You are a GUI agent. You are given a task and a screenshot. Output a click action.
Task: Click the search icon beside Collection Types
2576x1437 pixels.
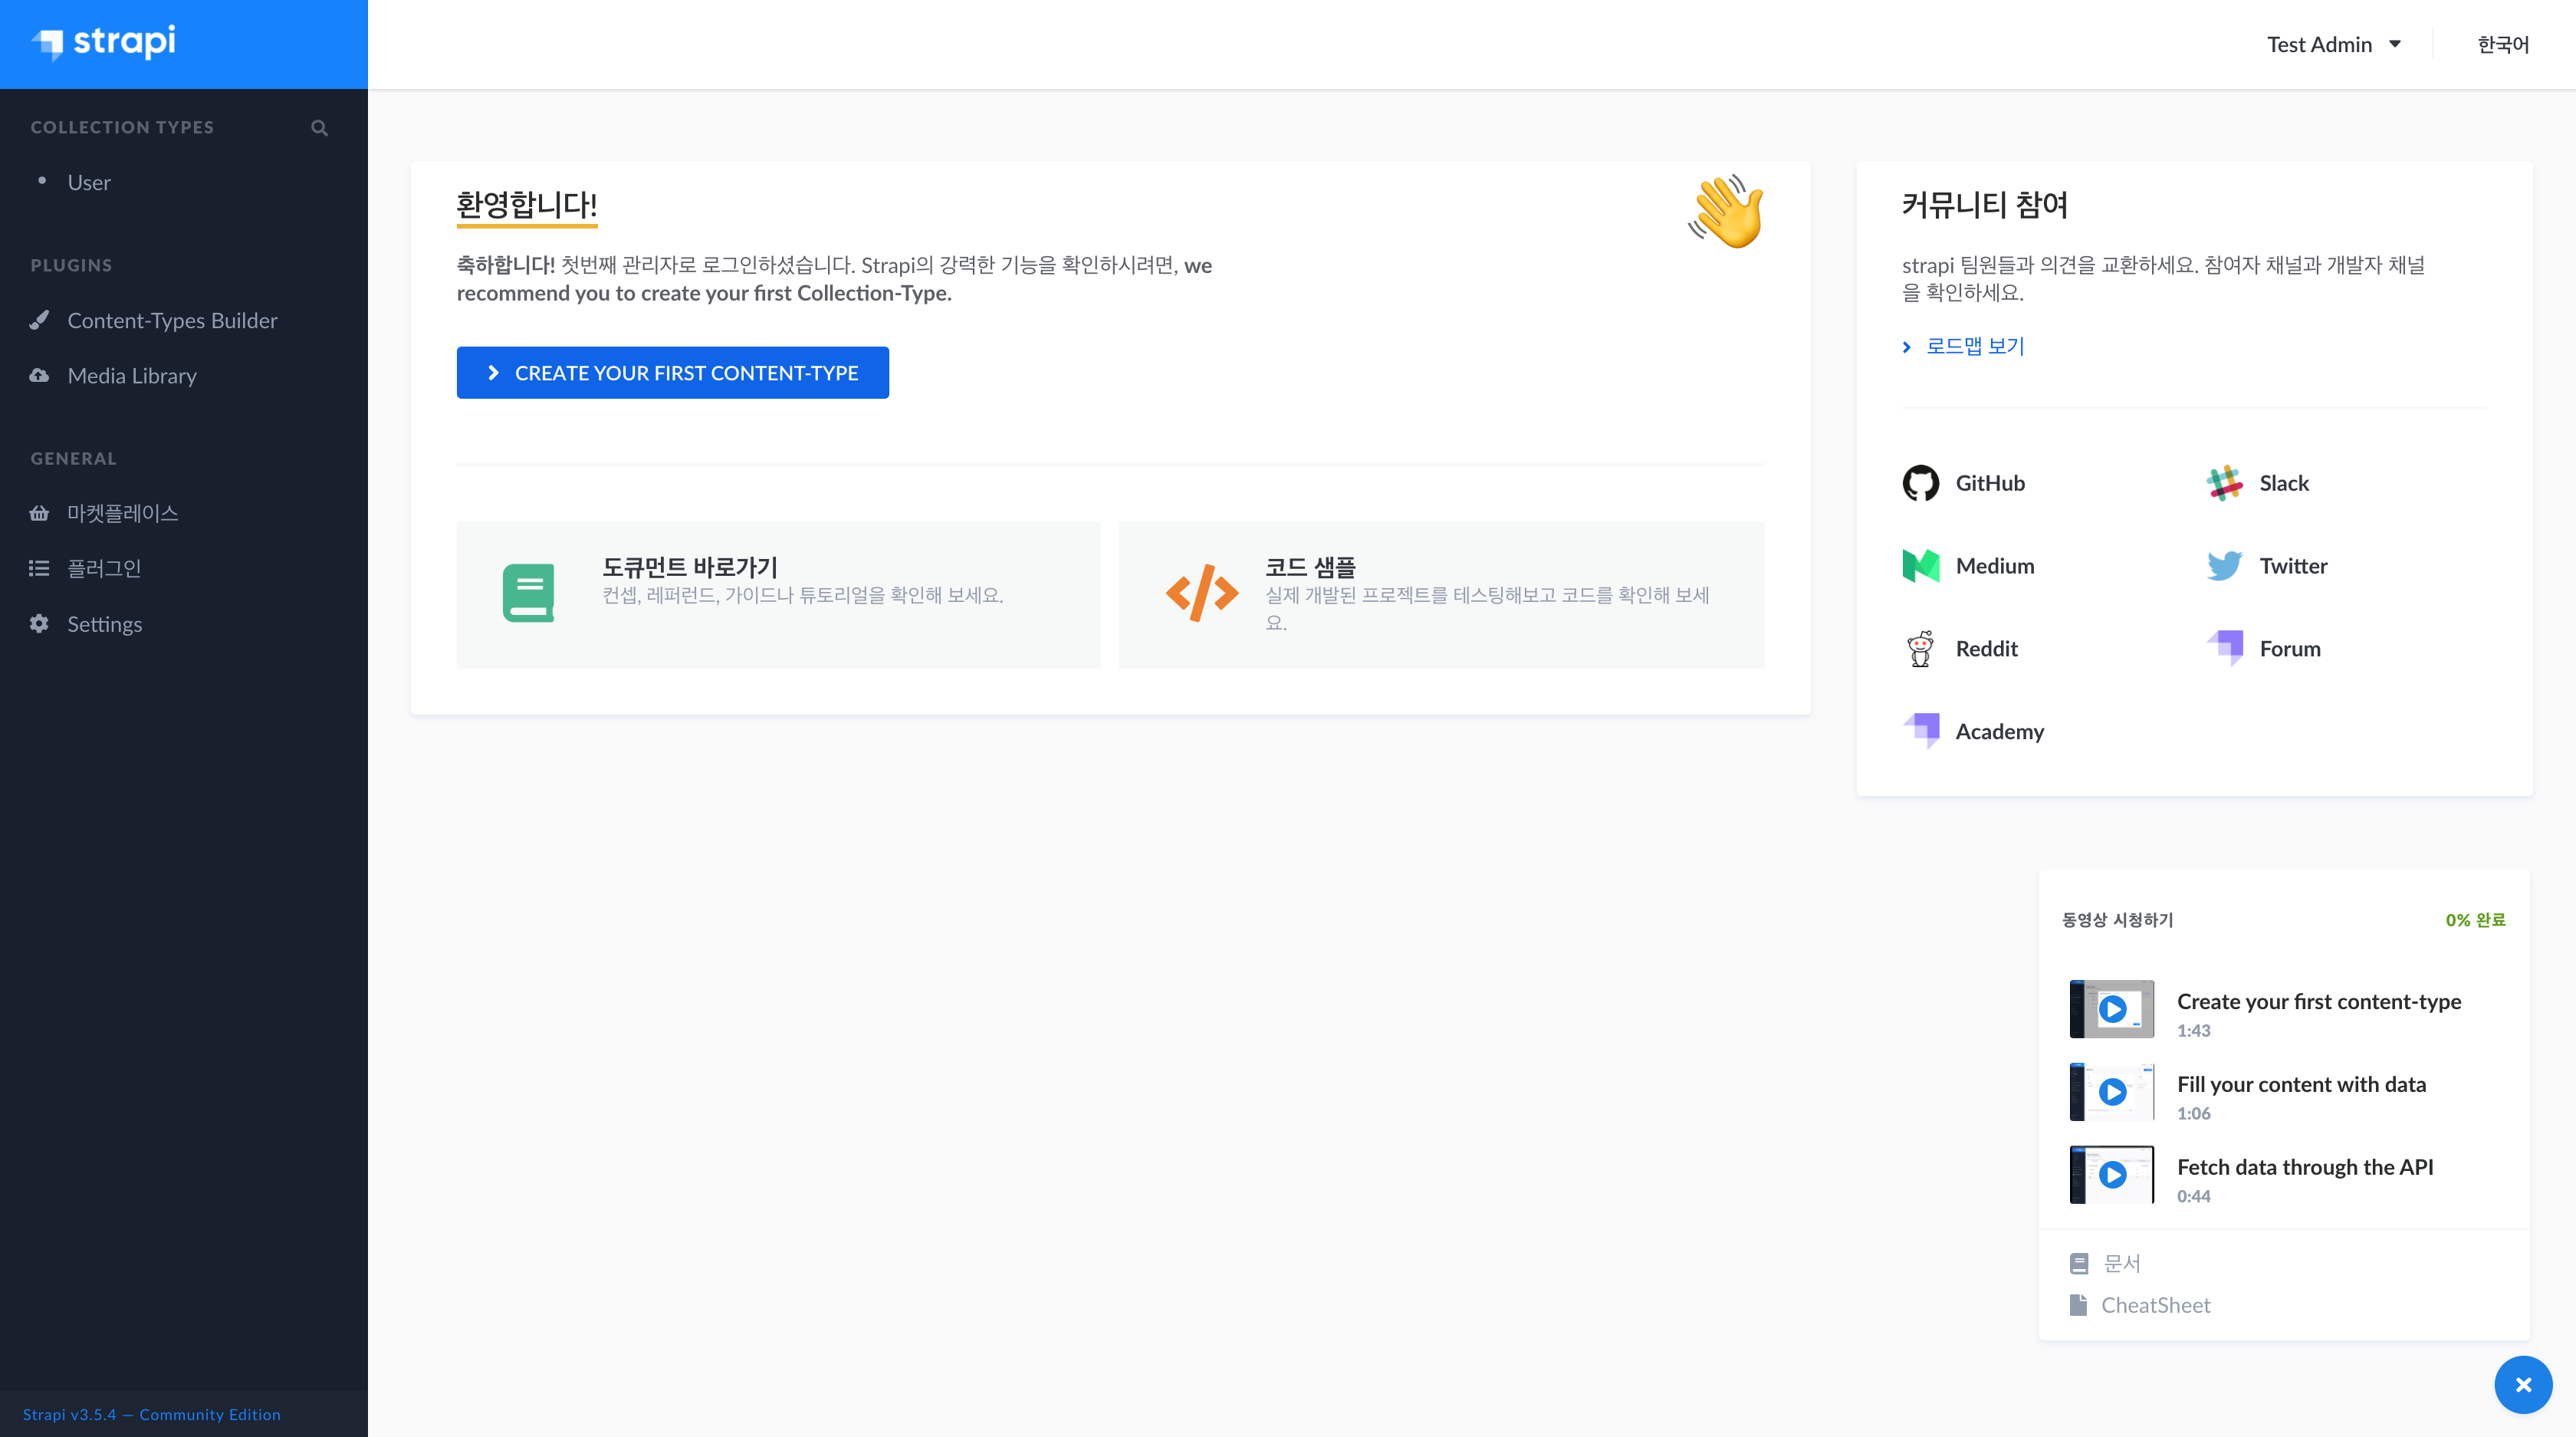click(x=319, y=128)
